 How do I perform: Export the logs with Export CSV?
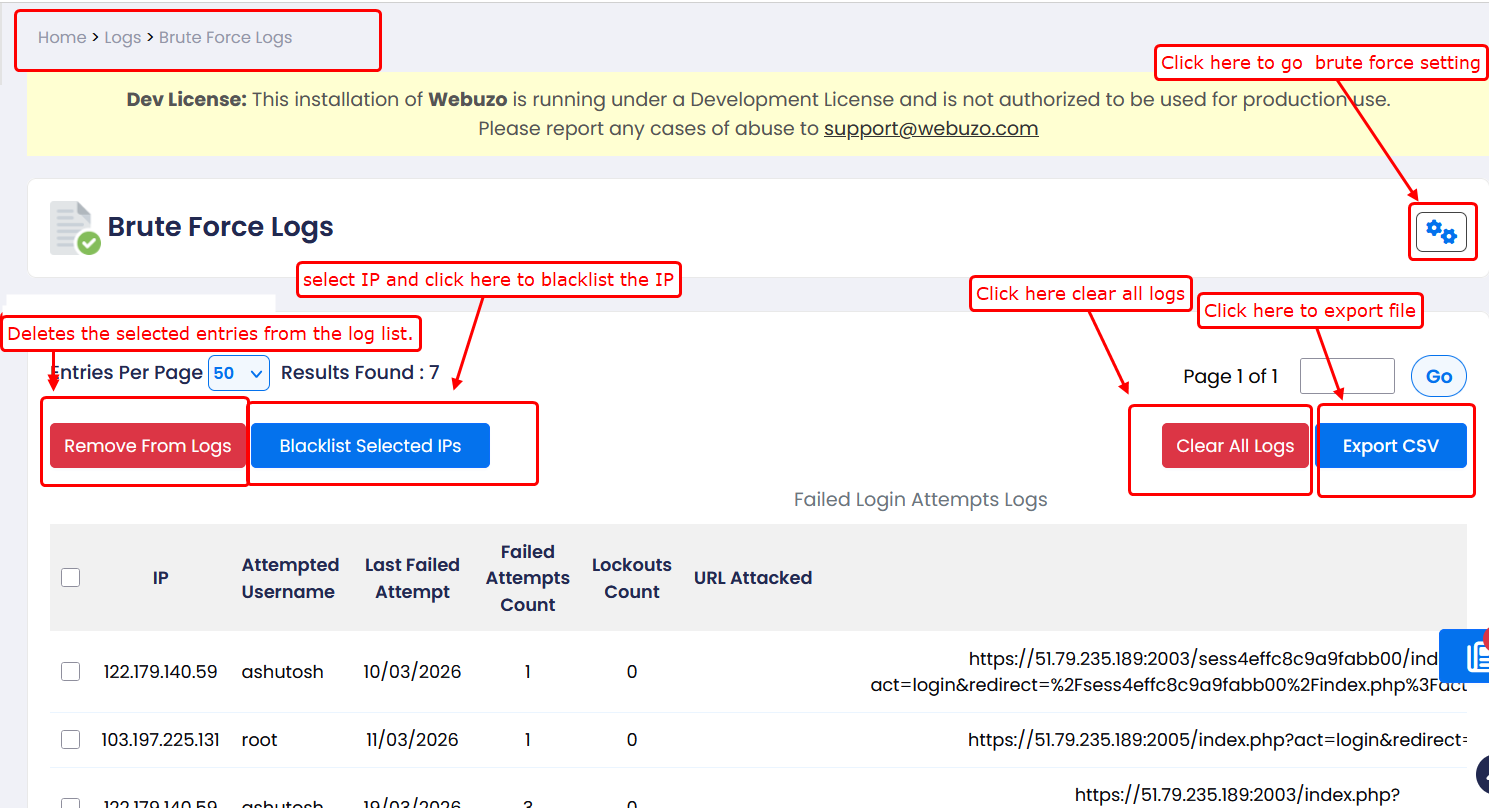point(1390,446)
